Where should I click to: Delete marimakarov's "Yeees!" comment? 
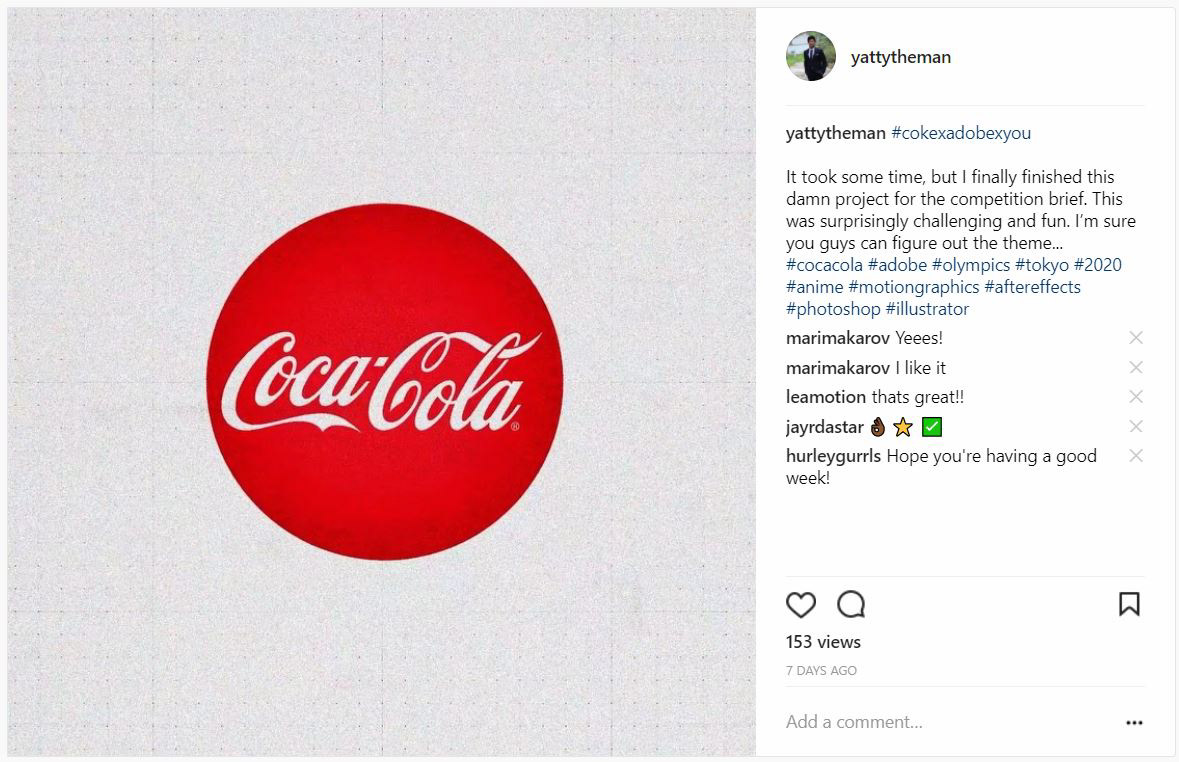(x=1135, y=338)
